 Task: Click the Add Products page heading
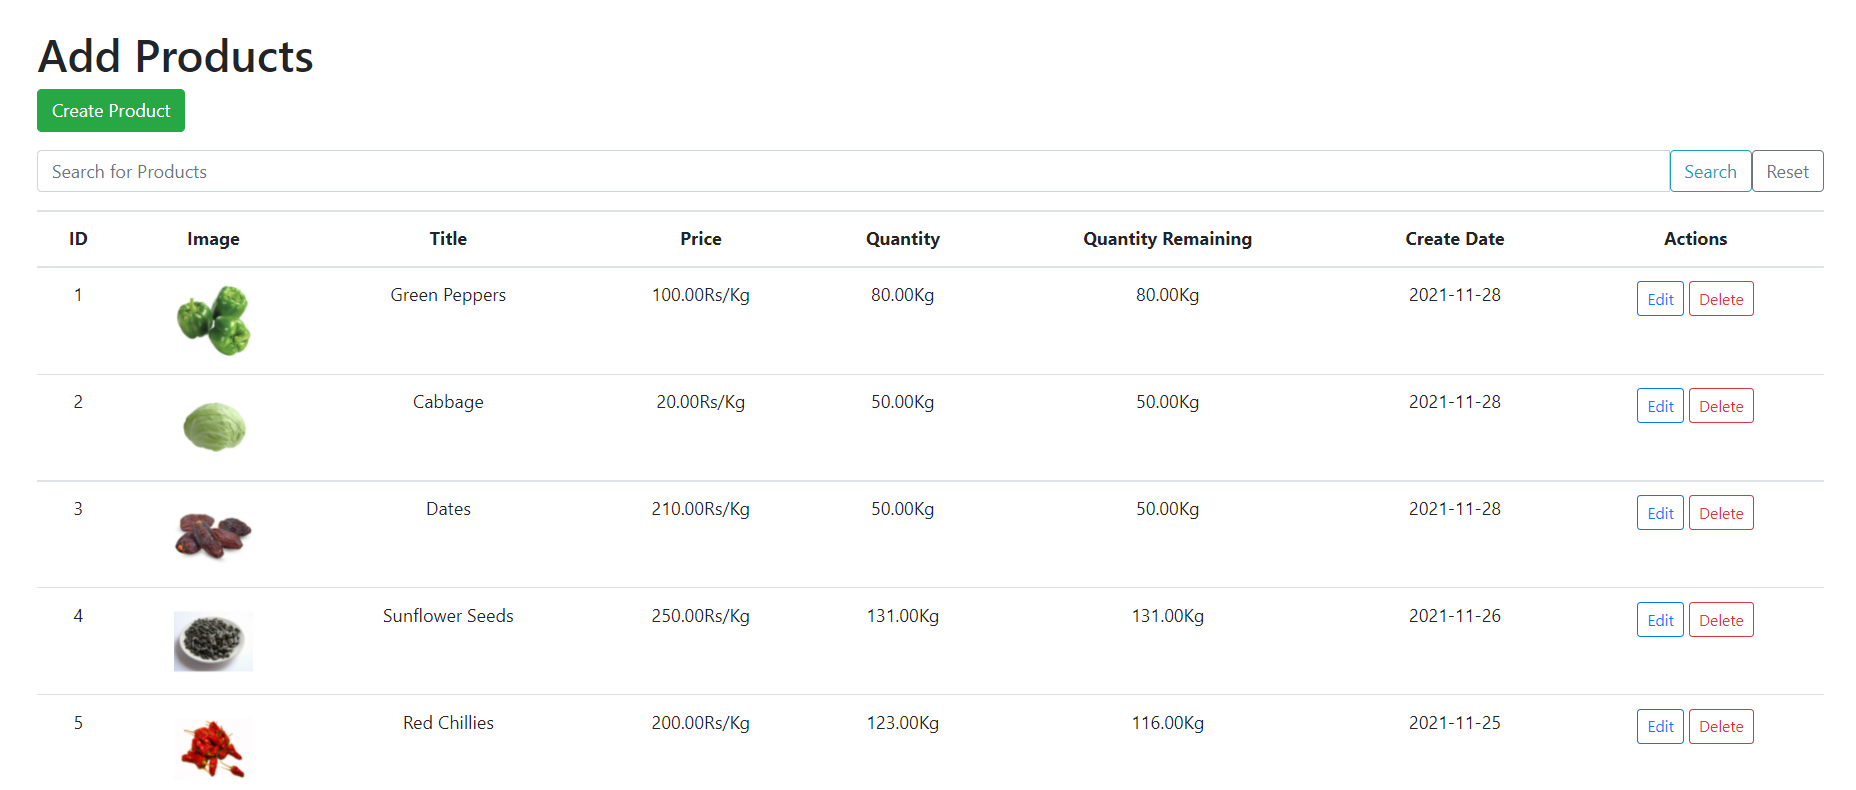point(175,56)
